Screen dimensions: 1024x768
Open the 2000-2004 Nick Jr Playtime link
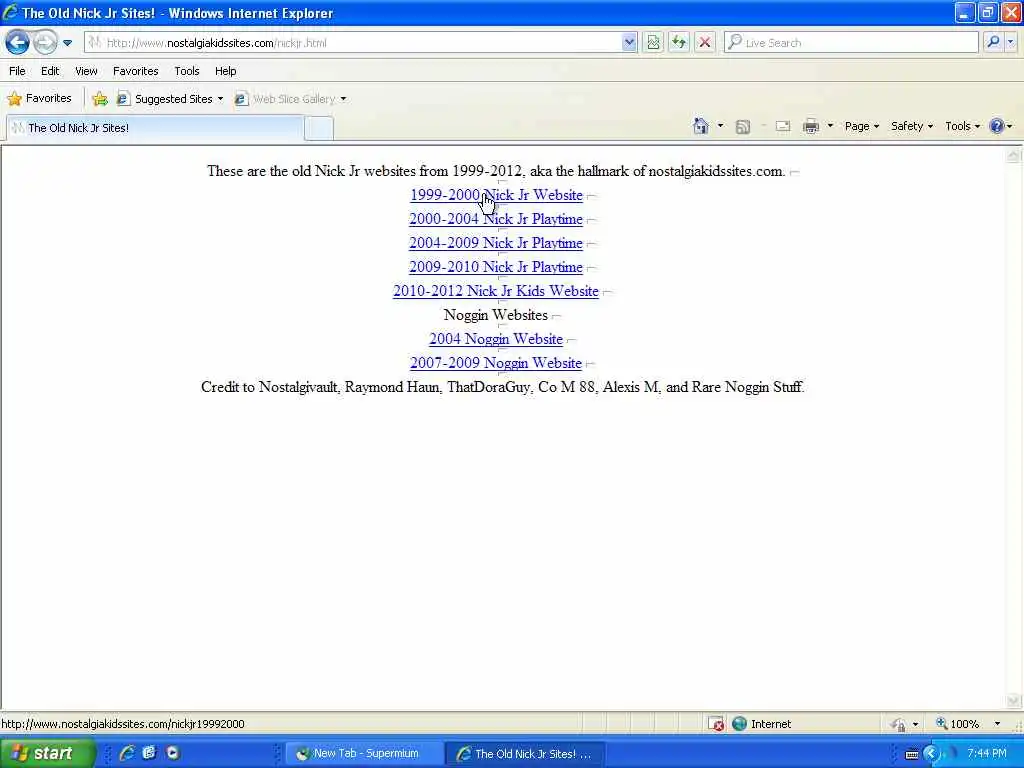(496, 219)
